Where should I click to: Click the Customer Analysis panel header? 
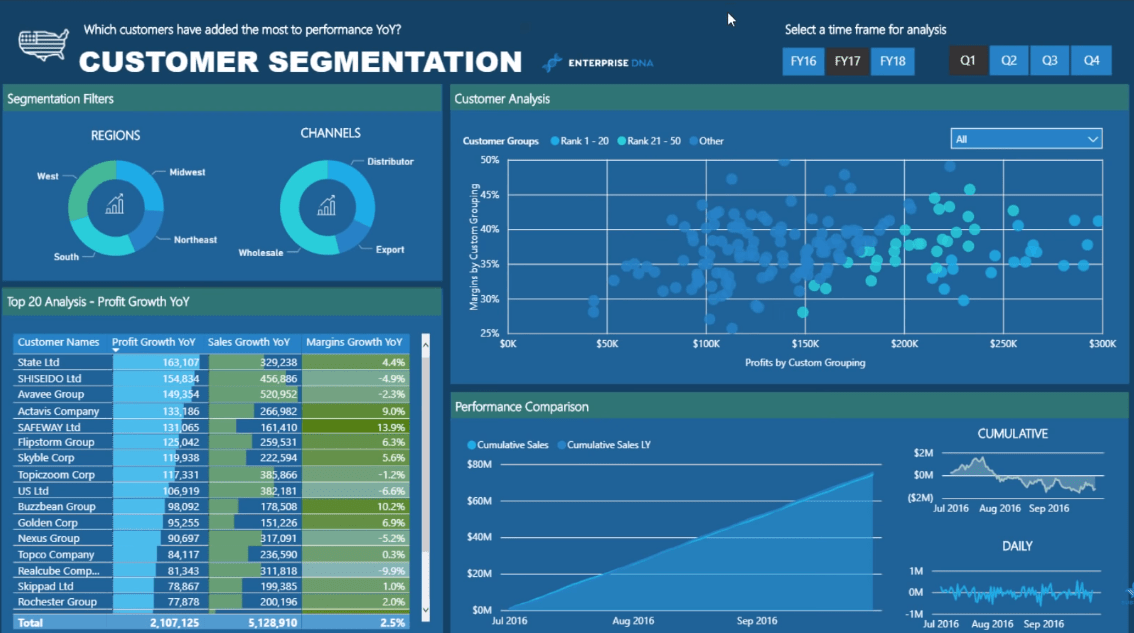(789, 98)
